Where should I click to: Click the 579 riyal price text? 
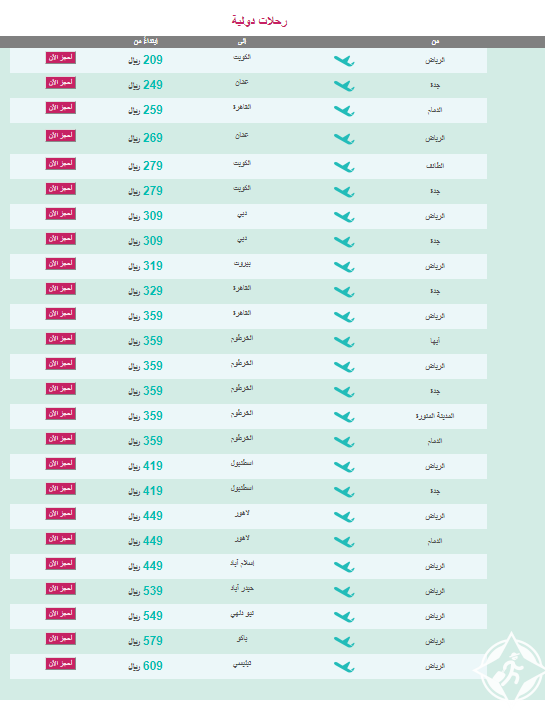[145, 641]
